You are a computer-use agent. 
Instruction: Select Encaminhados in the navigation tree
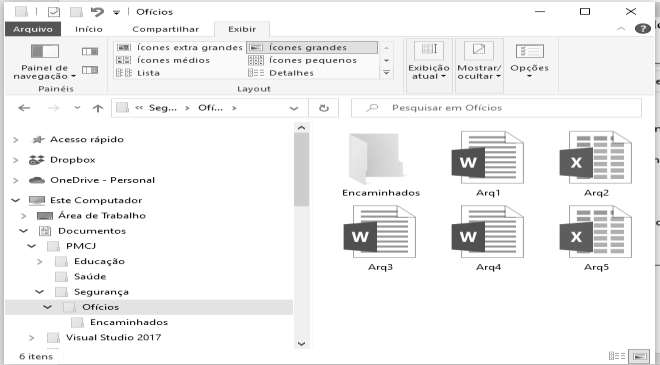point(129,322)
